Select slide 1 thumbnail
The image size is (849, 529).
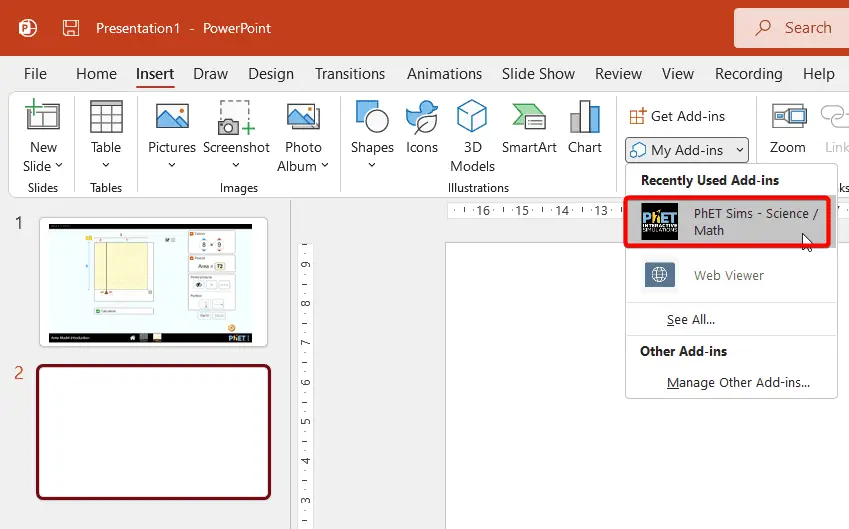pyautogui.click(x=153, y=282)
